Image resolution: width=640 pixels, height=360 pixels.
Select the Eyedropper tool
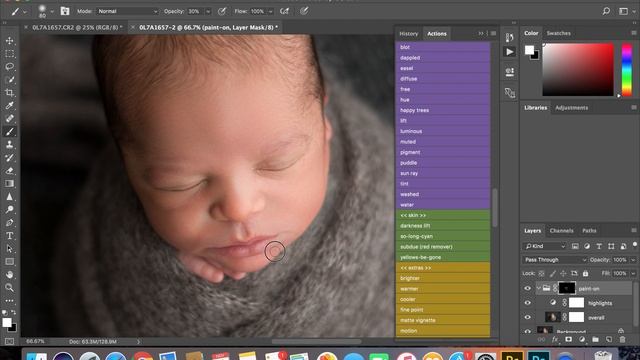click(x=10, y=106)
